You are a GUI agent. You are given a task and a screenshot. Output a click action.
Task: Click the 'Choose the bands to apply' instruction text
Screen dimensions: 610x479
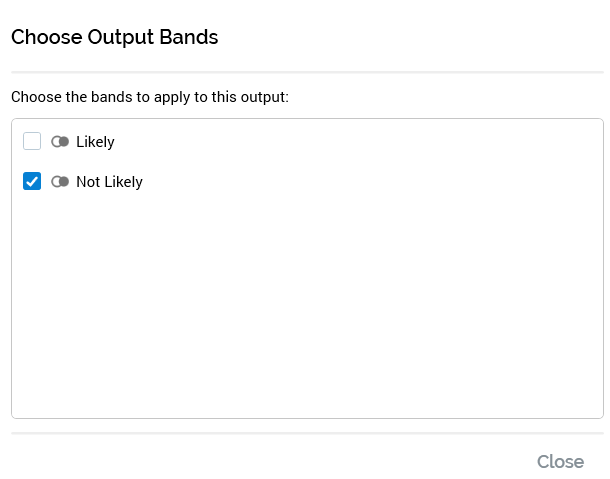pyautogui.click(x=150, y=98)
